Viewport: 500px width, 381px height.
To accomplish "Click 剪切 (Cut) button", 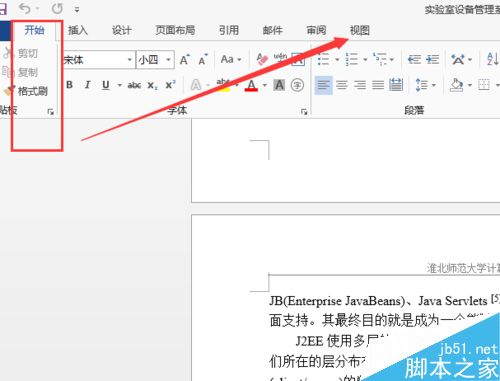I will pos(21,53).
